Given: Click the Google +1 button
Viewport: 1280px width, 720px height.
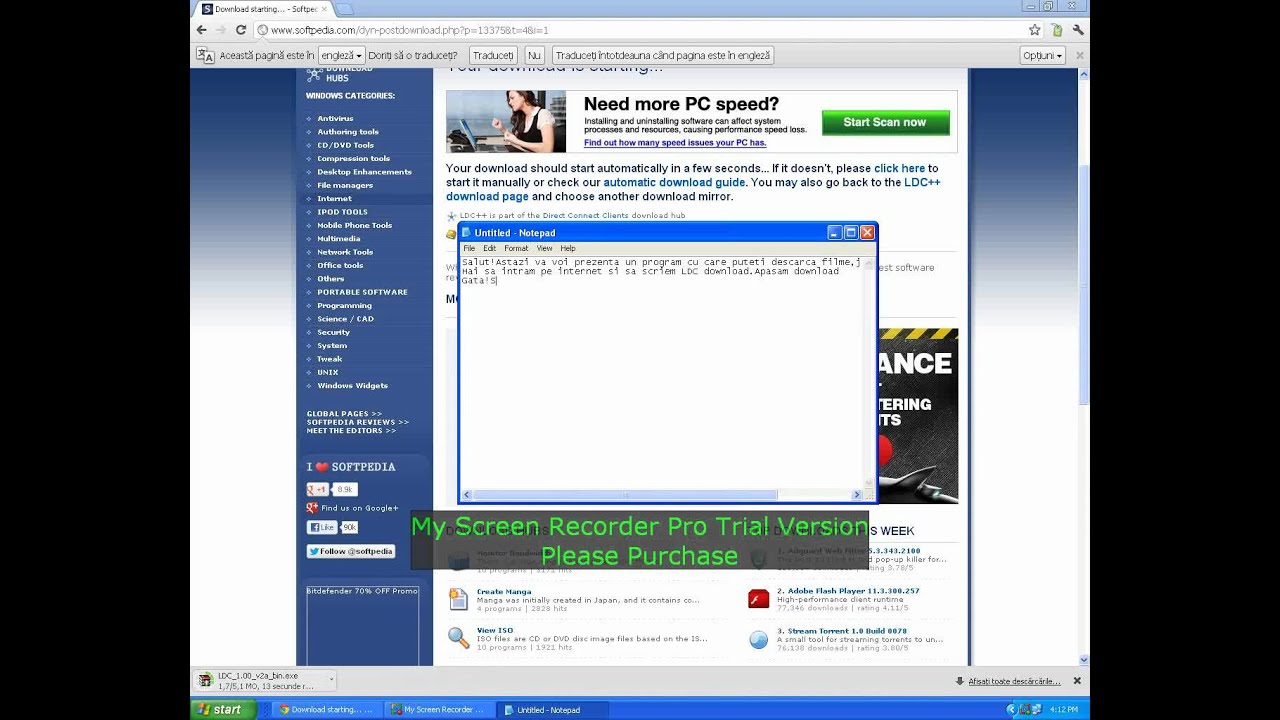Looking at the screenshot, I should point(318,489).
